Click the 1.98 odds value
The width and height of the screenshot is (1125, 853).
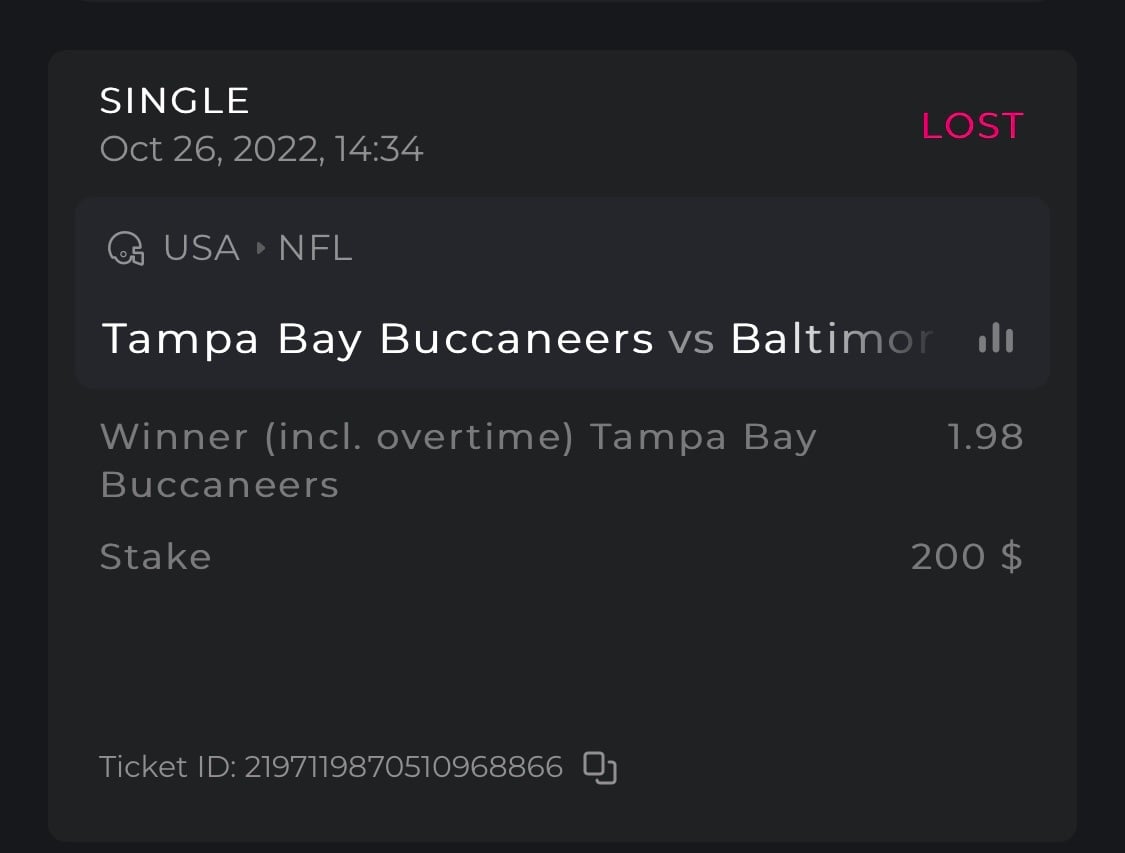click(x=985, y=437)
